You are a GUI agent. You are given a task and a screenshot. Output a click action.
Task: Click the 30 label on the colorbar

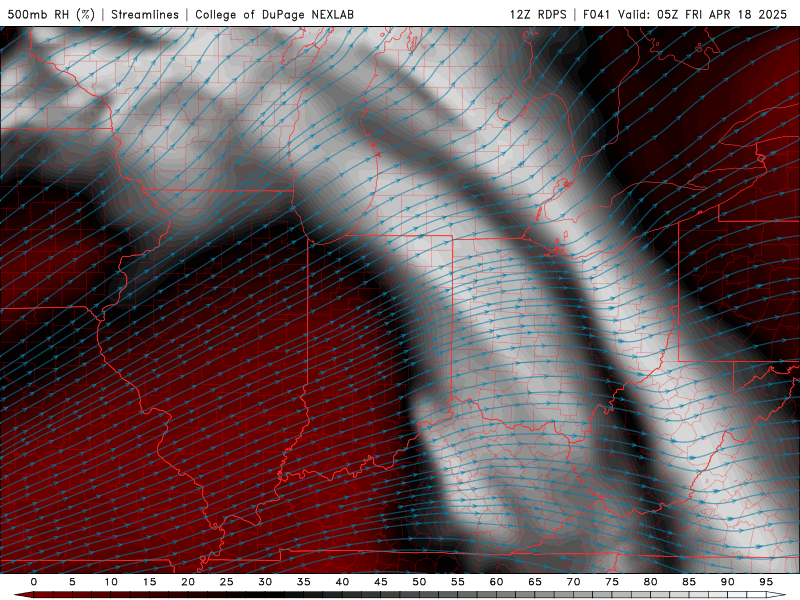click(265, 582)
